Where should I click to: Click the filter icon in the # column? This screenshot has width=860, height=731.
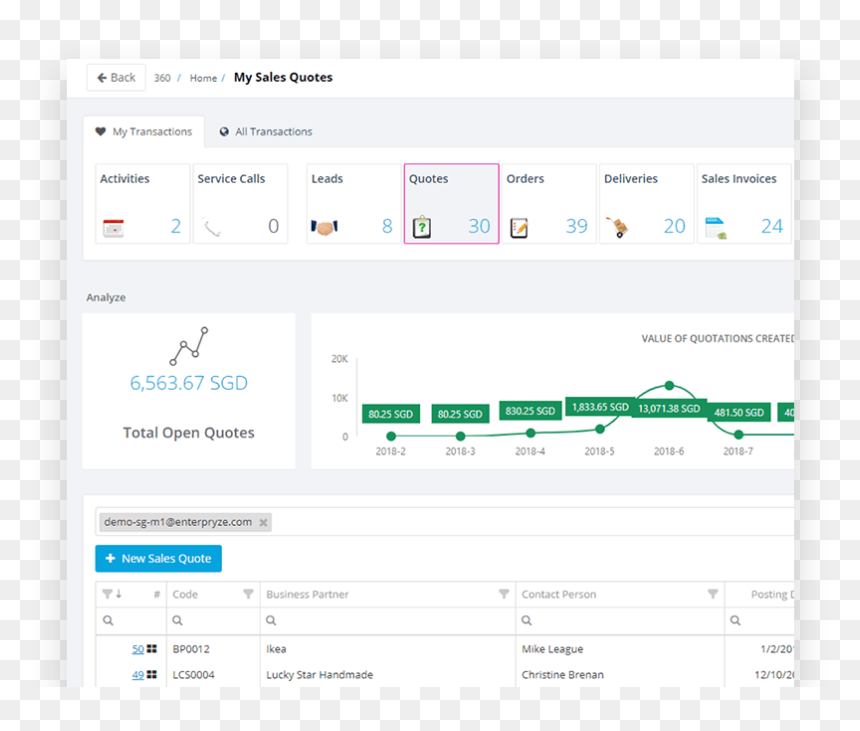point(108,594)
